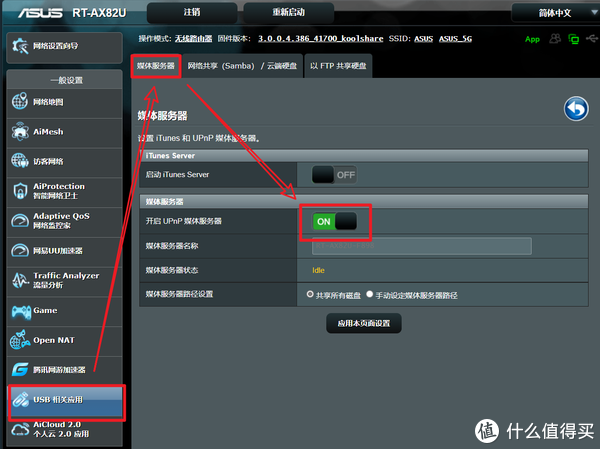The image size is (600, 449).
Task: Toggle the iTunes Server switch
Action: (334, 175)
